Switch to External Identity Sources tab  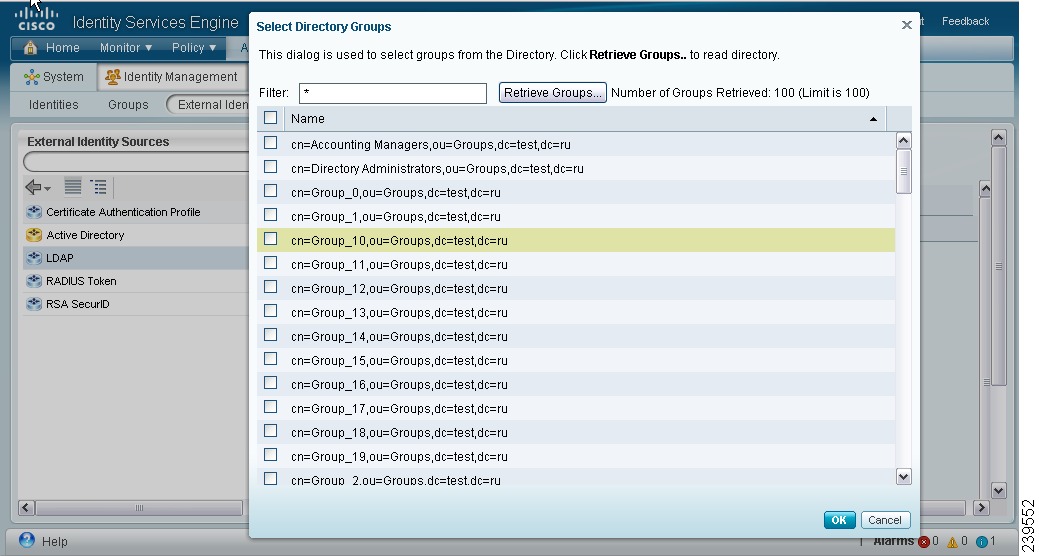pos(209,105)
